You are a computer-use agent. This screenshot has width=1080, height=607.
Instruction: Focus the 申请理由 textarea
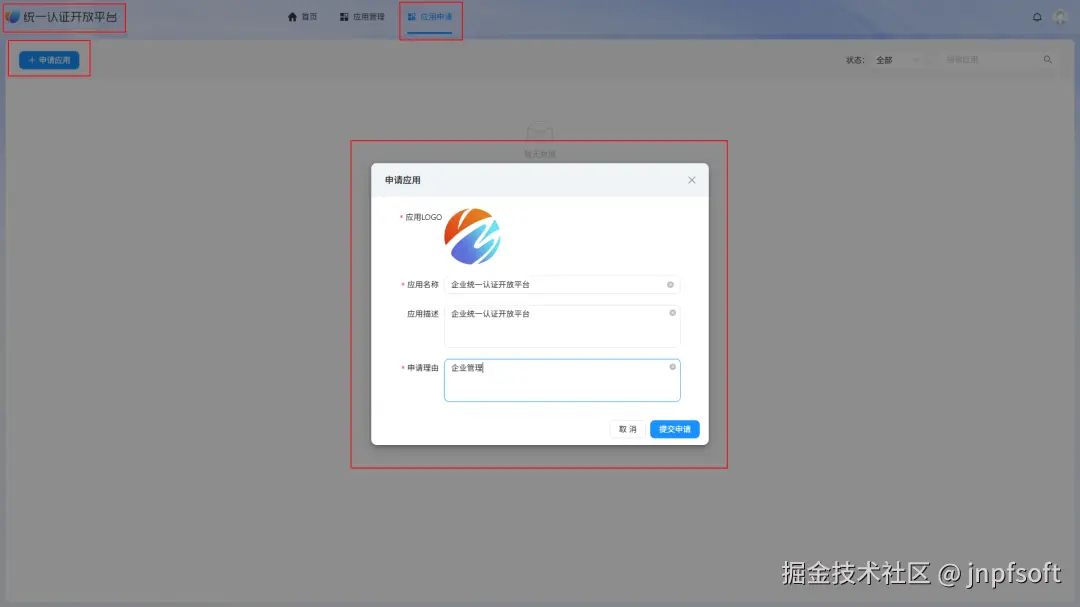tap(562, 380)
